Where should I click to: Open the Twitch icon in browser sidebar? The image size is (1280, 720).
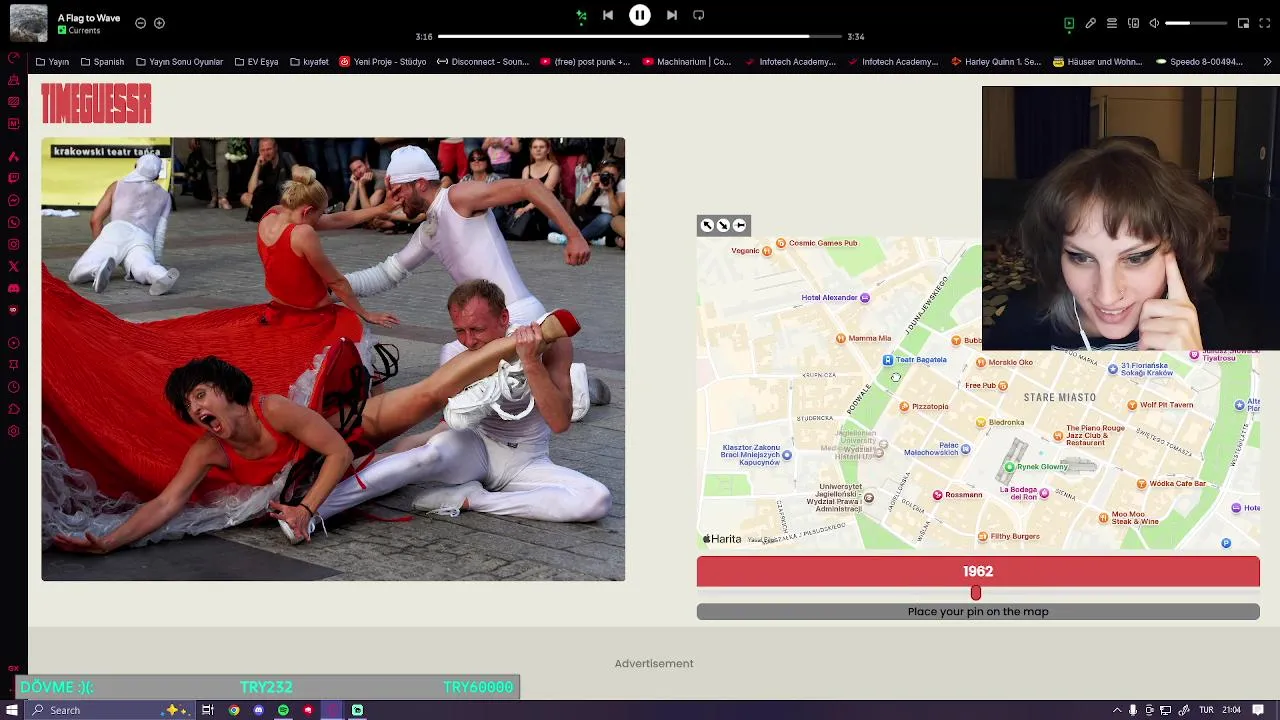tap(13, 178)
